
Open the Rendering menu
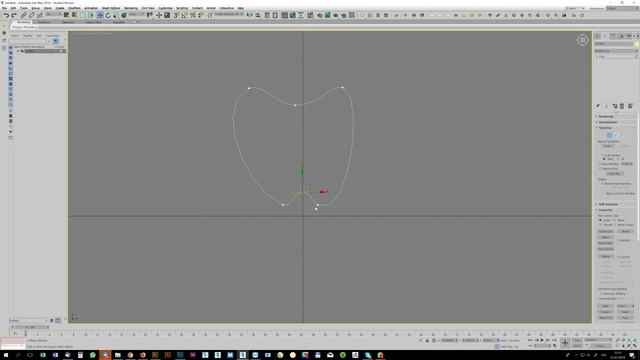(x=131, y=8)
